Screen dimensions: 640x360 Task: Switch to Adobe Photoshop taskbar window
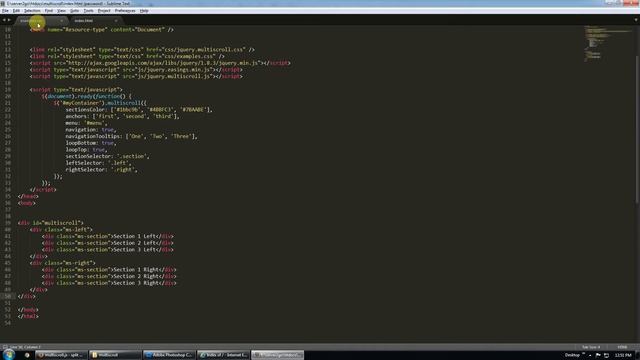[x=169, y=355]
